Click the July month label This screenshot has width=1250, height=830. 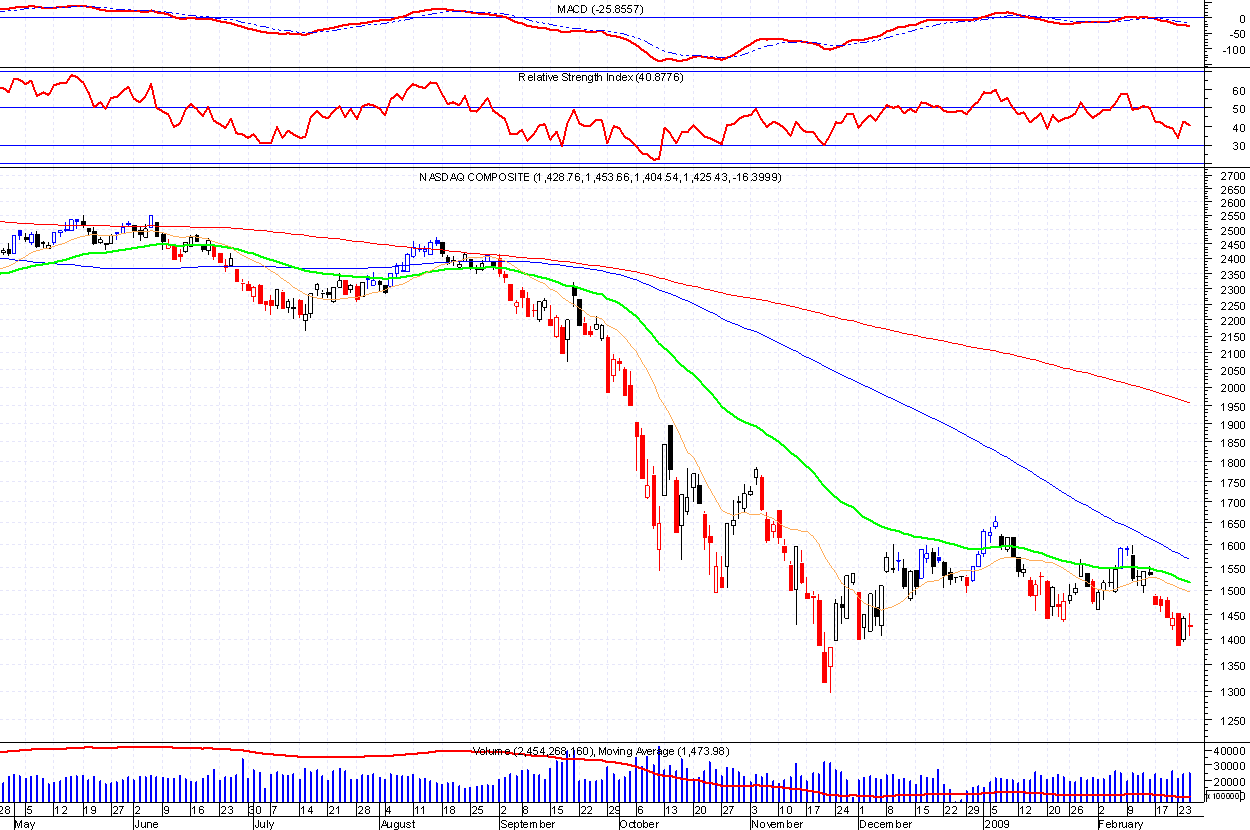click(x=264, y=824)
